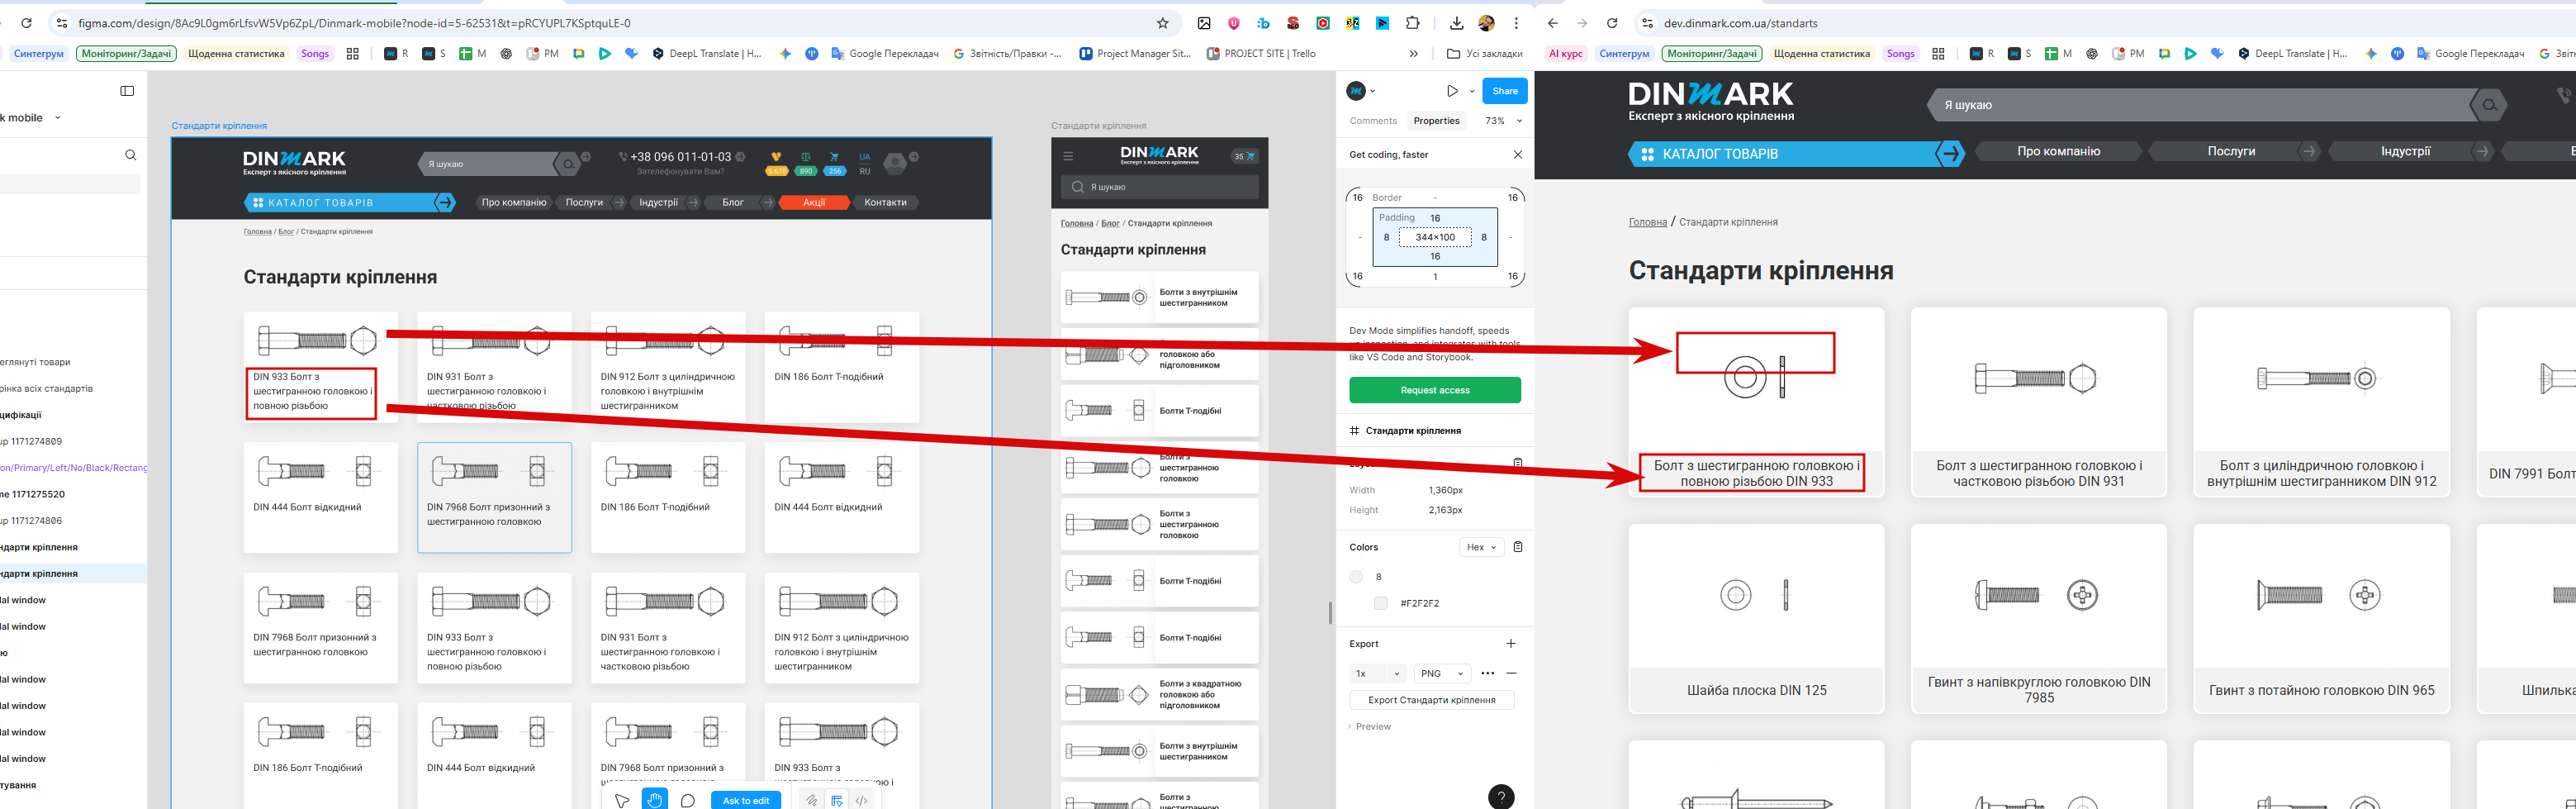The image size is (2576, 809).
Task: Open search in Figma left sidebar
Action: click(x=130, y=155)
